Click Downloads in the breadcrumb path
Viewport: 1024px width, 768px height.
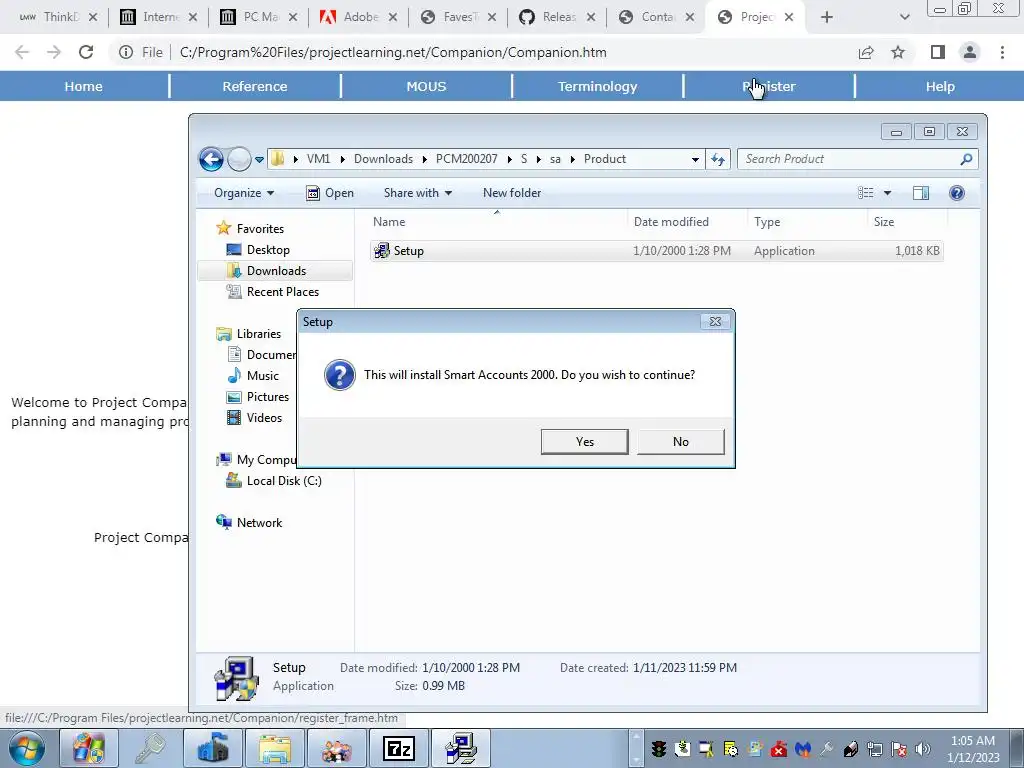pyautogui.click(x=383, y=159)
